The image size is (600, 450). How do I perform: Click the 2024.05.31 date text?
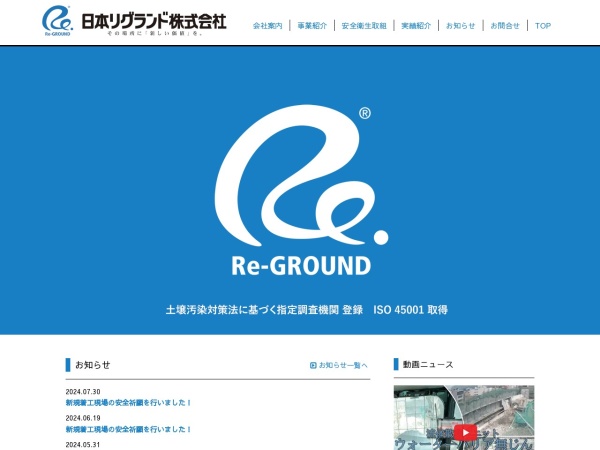click(x=83, y=445)
